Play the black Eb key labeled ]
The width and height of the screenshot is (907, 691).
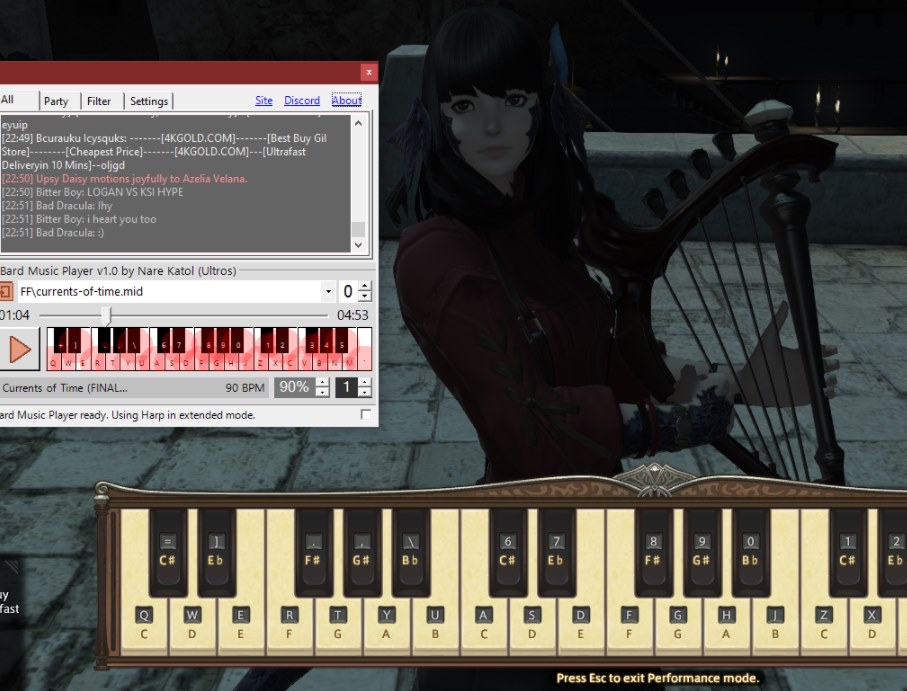coord(216,552)
